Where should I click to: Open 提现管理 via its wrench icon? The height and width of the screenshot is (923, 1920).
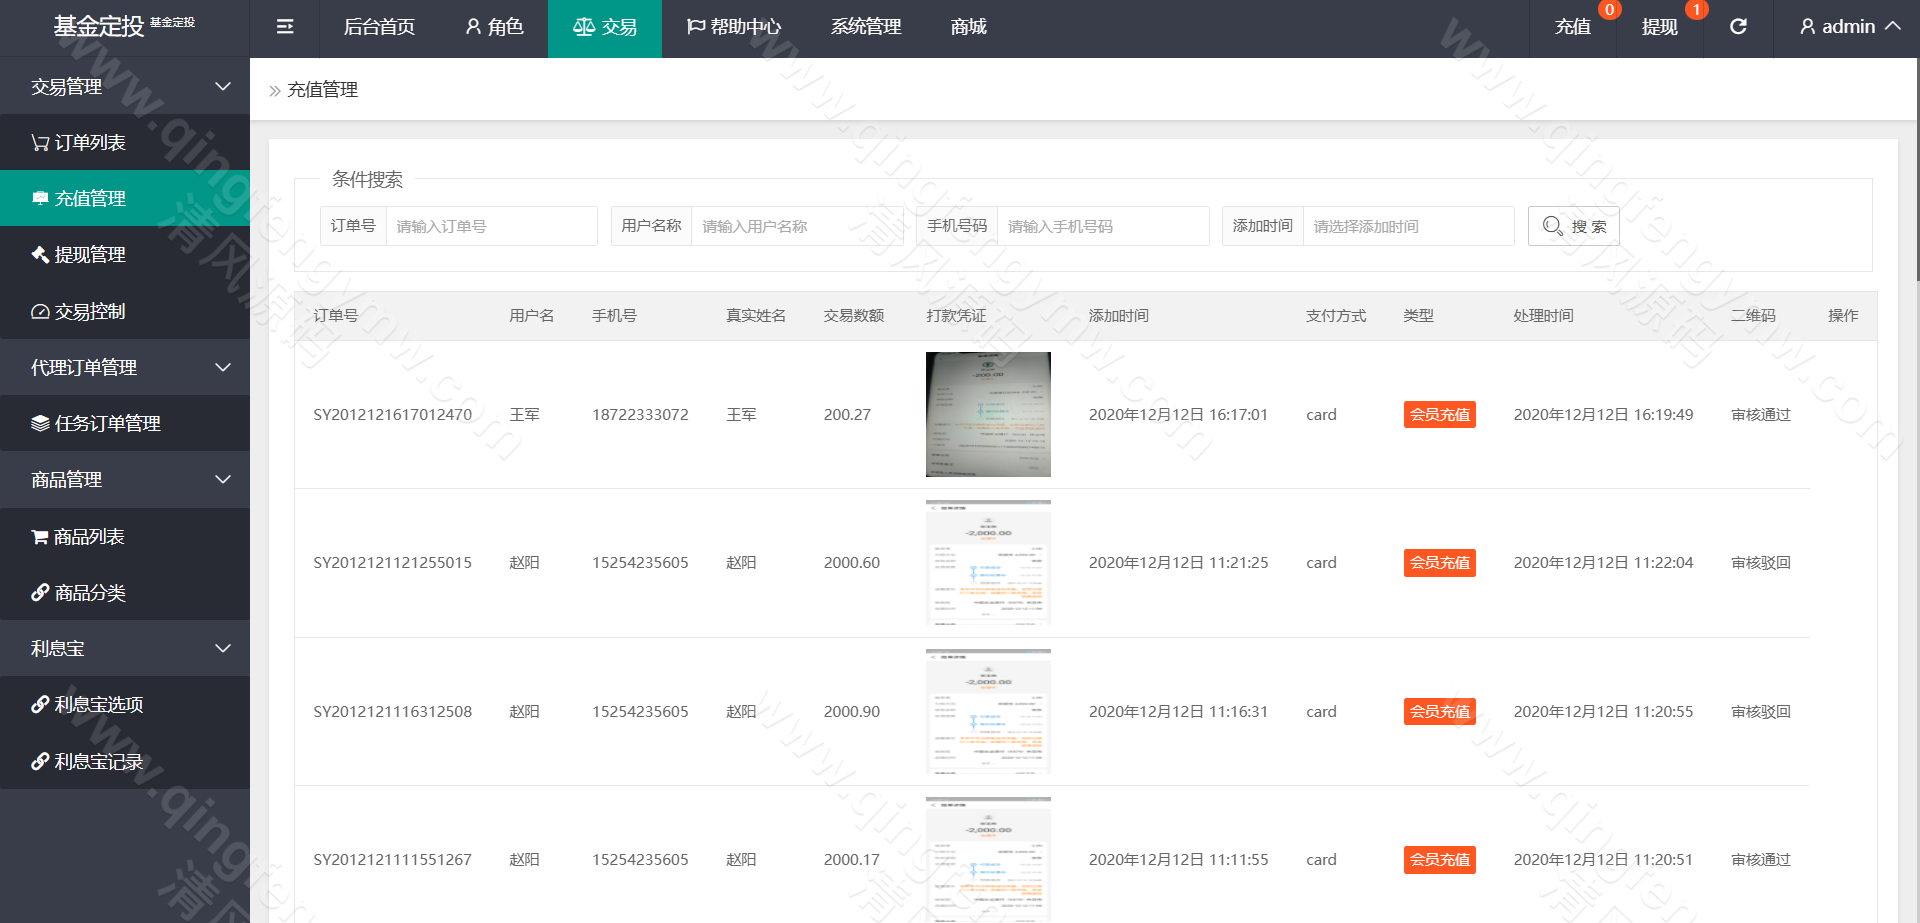point(40,254)
